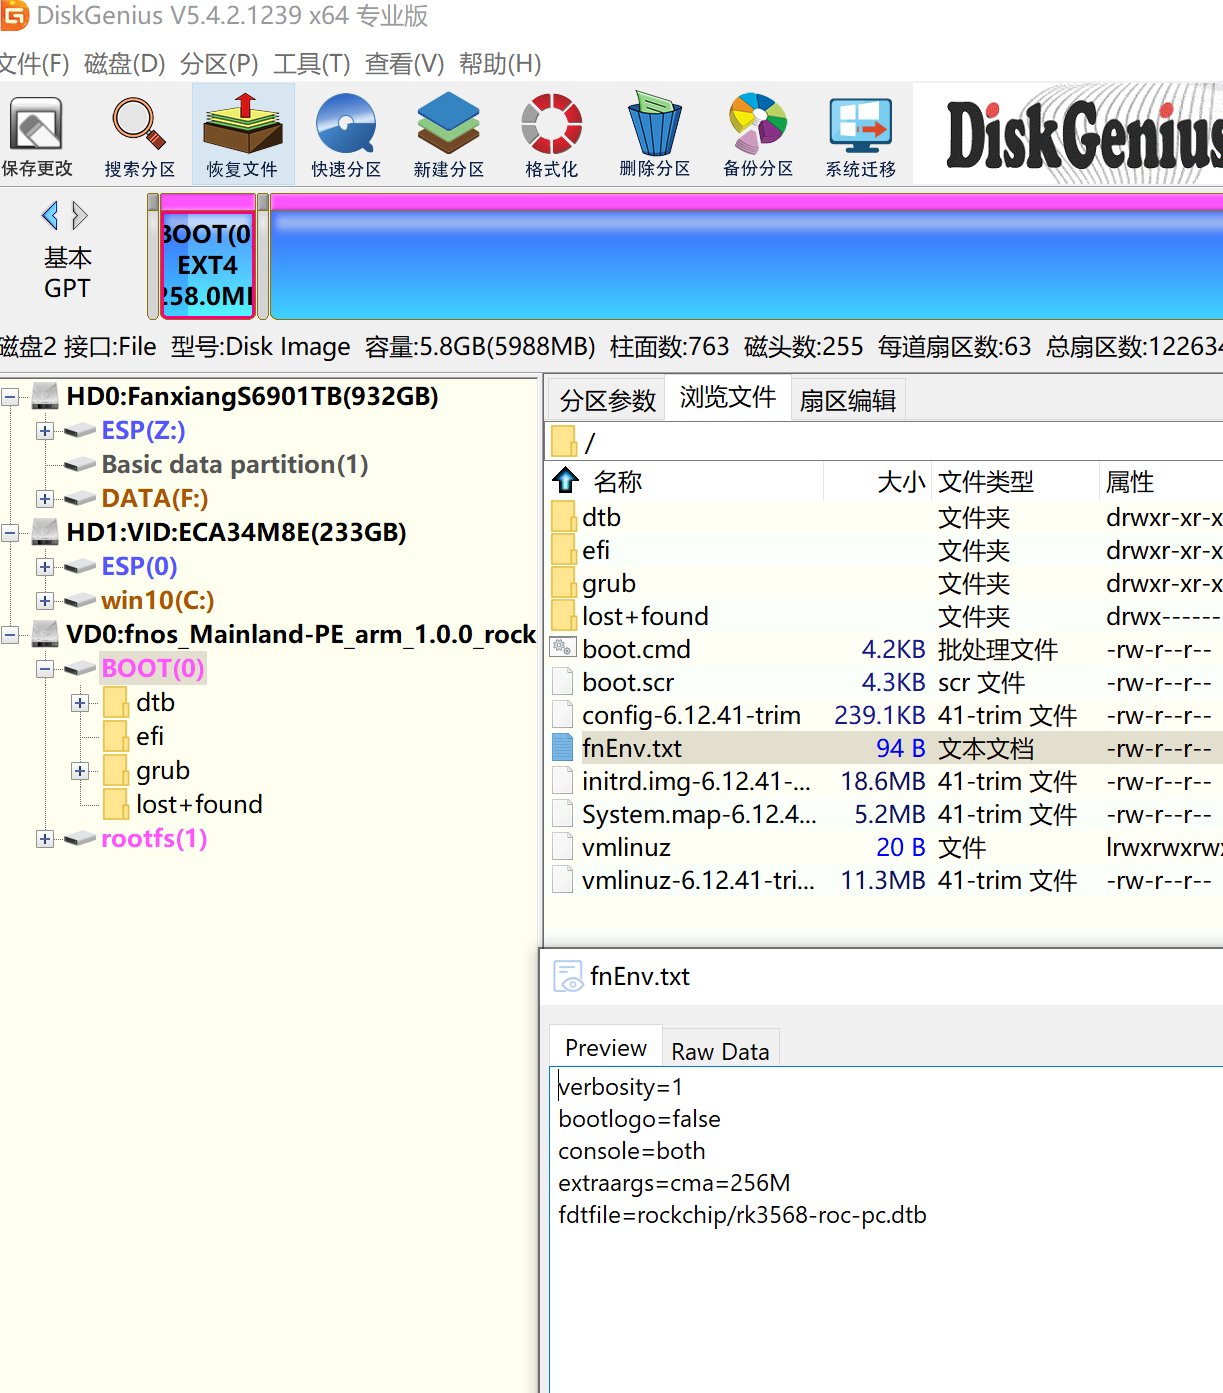Click the Save Changes (保存更改) toolbar icon
The image size is (1223, 1393).
coord(37,136)
